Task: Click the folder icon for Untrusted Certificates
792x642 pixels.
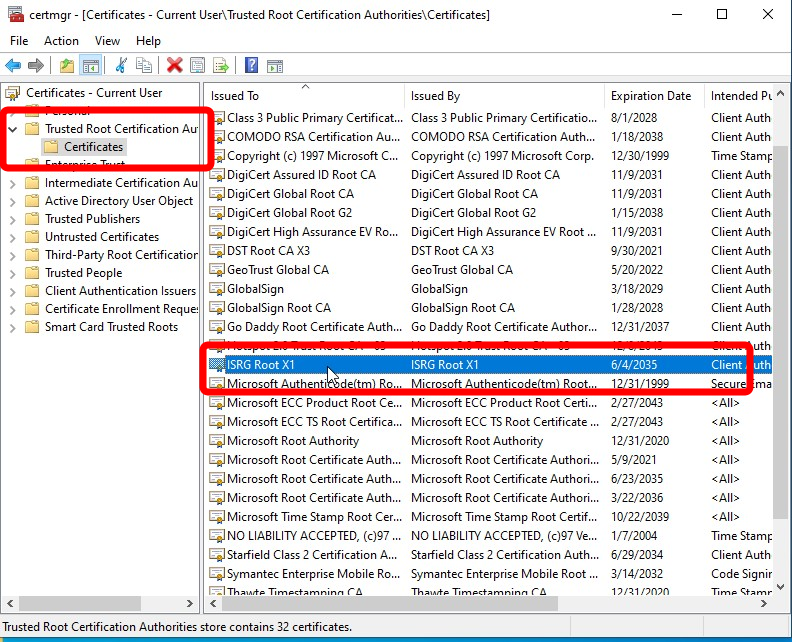Action: click(x=32, y=237)
